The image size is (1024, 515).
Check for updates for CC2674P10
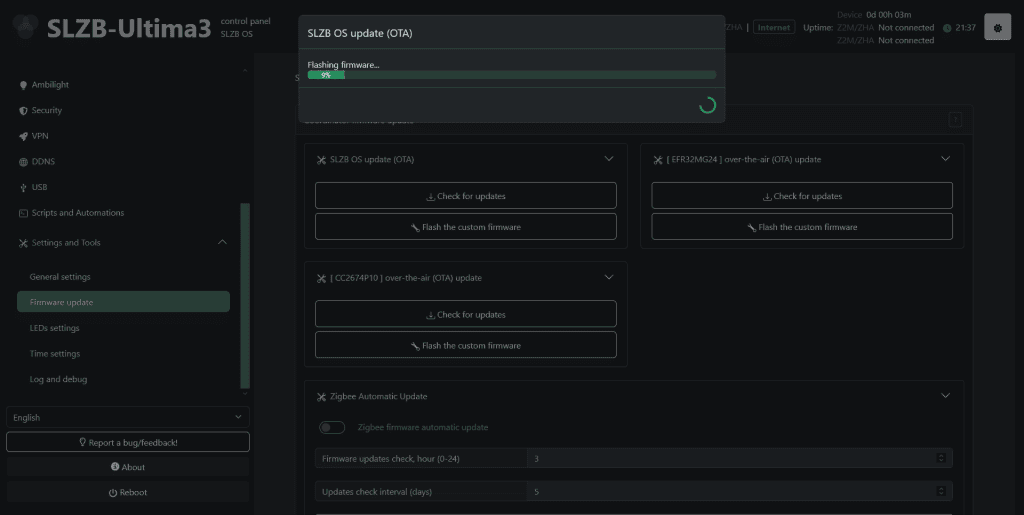465,314
